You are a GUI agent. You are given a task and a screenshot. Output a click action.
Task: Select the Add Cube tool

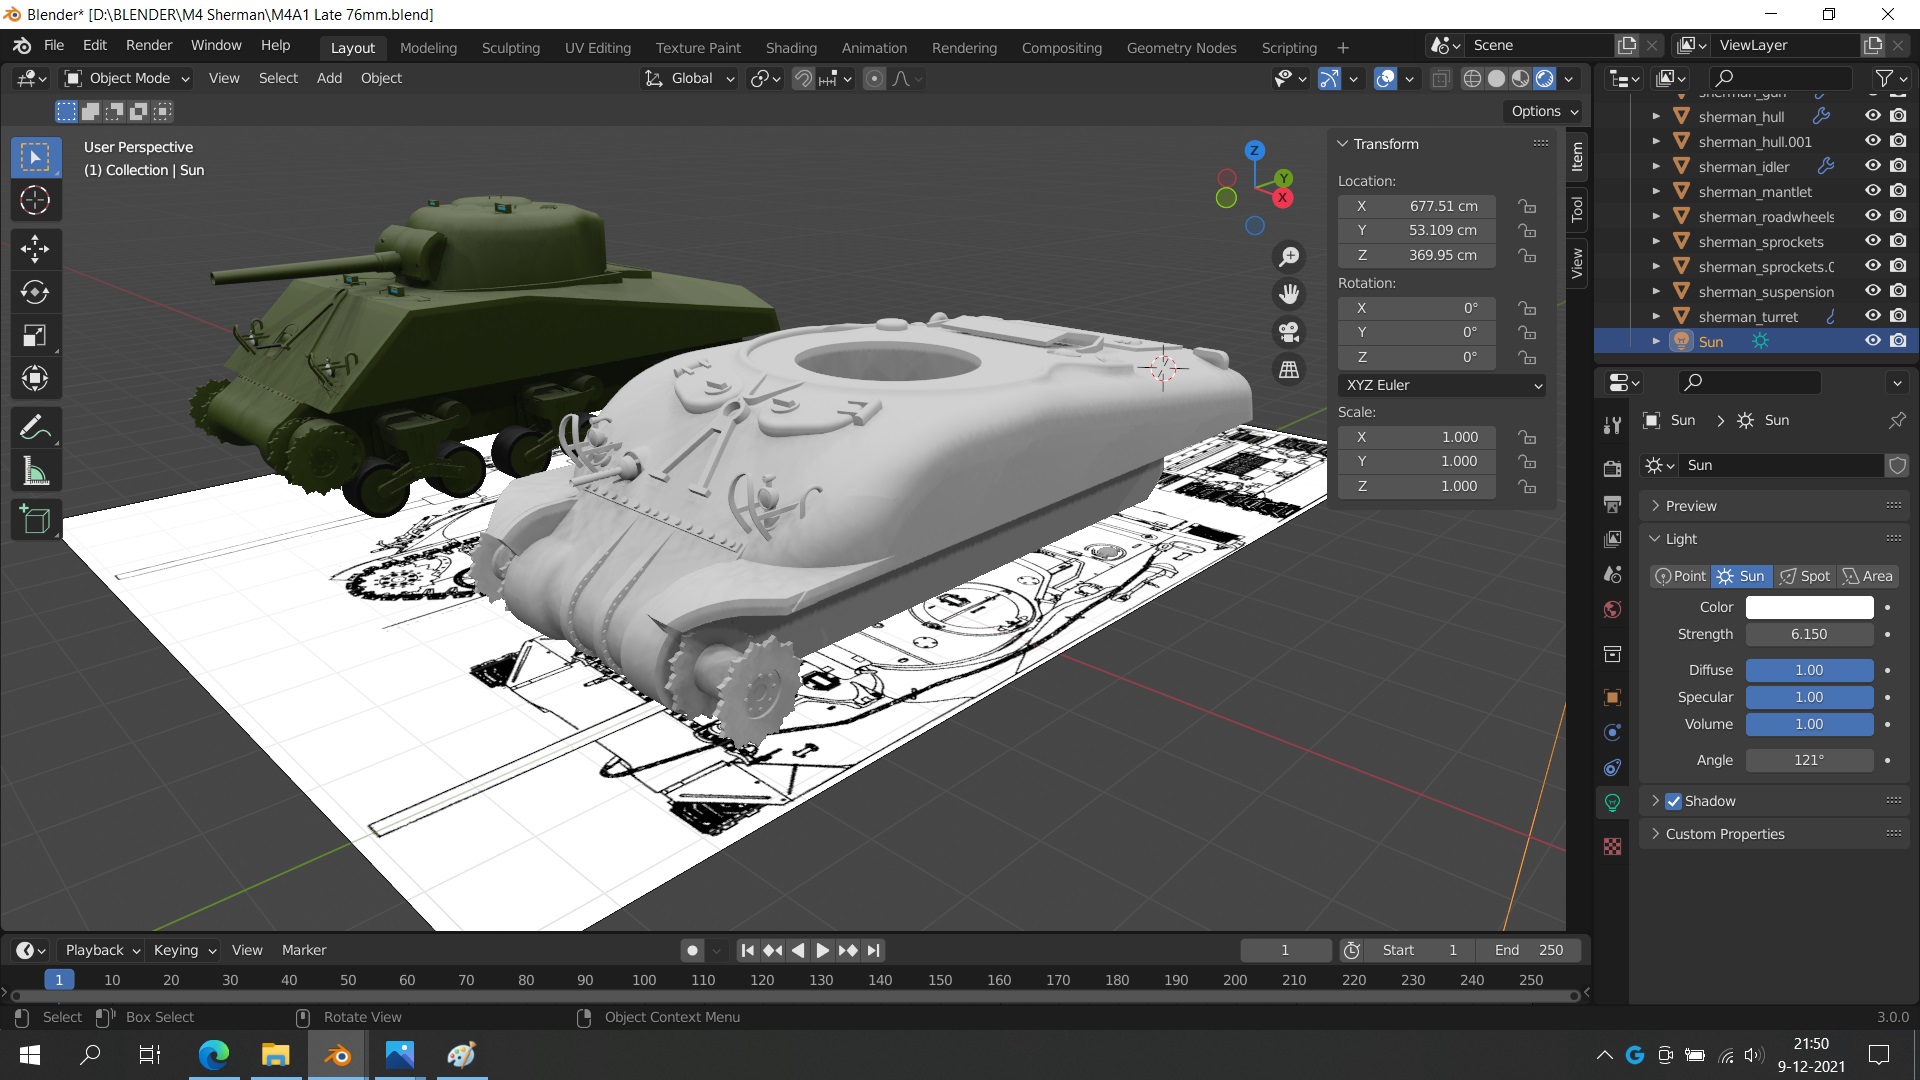coord(35,520)
